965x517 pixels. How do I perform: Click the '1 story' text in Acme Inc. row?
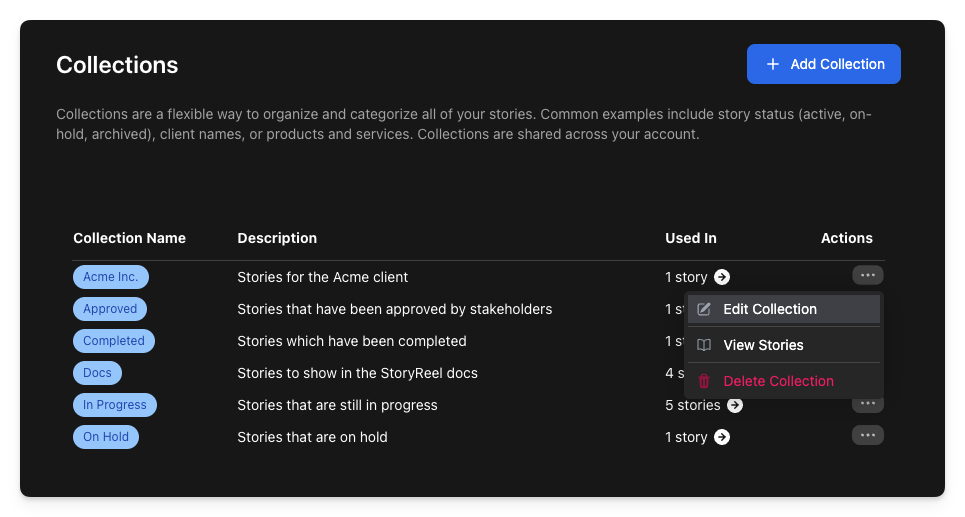coord(686,277)
